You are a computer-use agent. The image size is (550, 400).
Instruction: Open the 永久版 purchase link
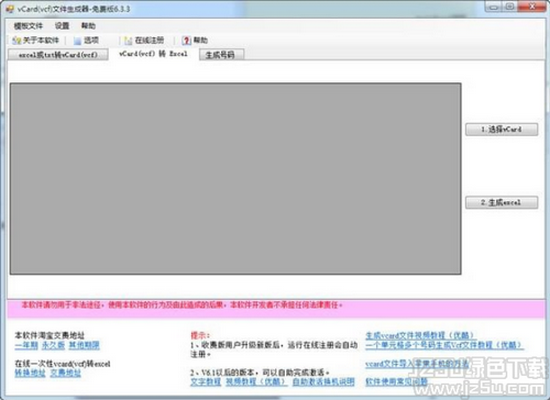click(x=53, y=345)
